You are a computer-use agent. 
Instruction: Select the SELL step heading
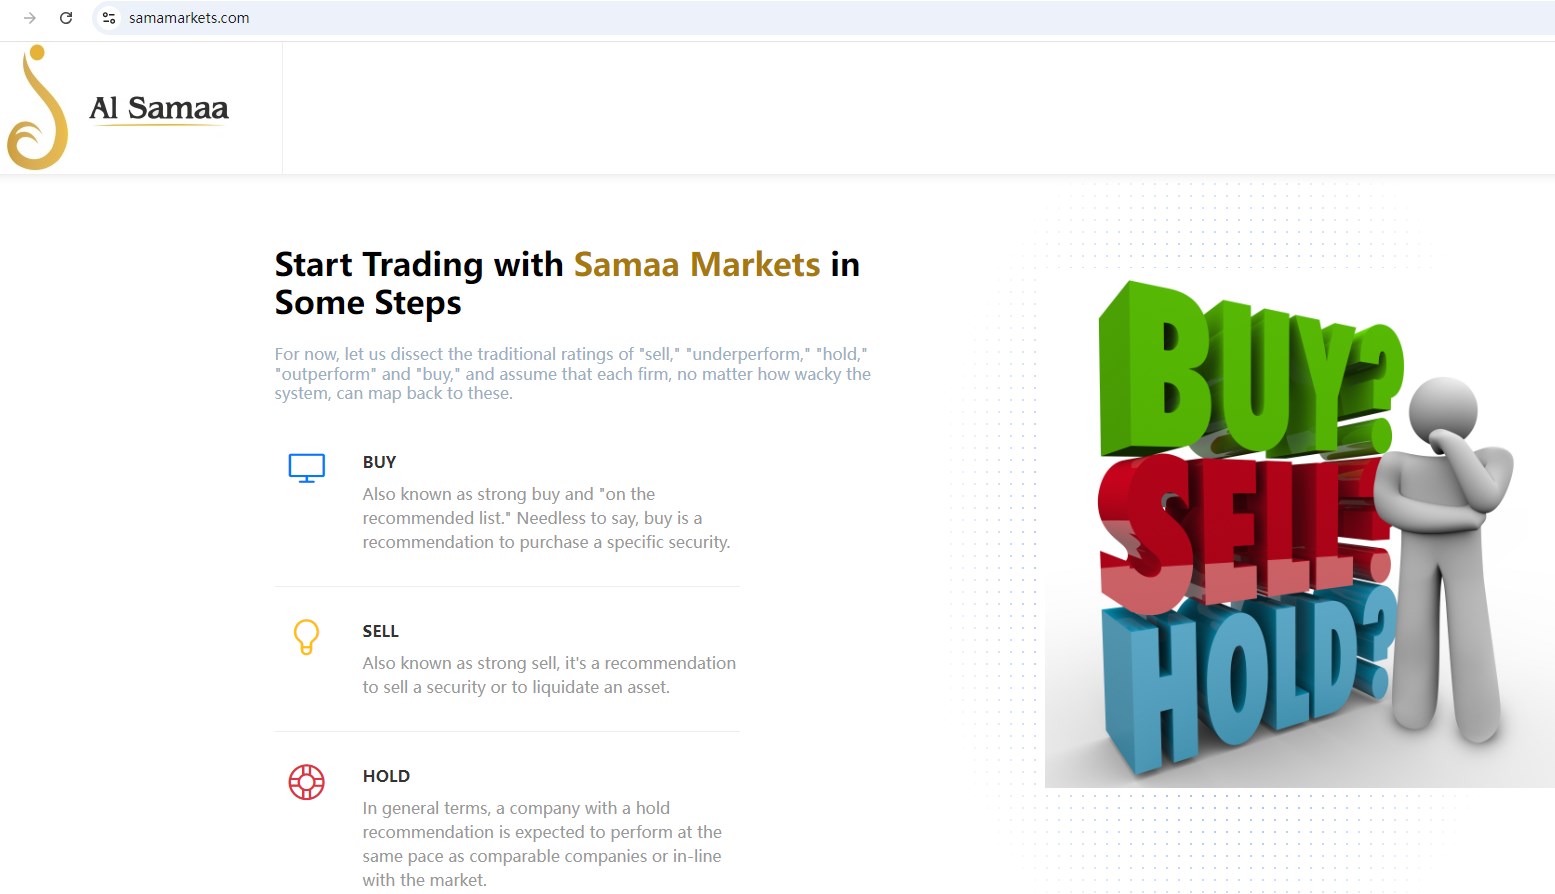click(x=380, y=631)
